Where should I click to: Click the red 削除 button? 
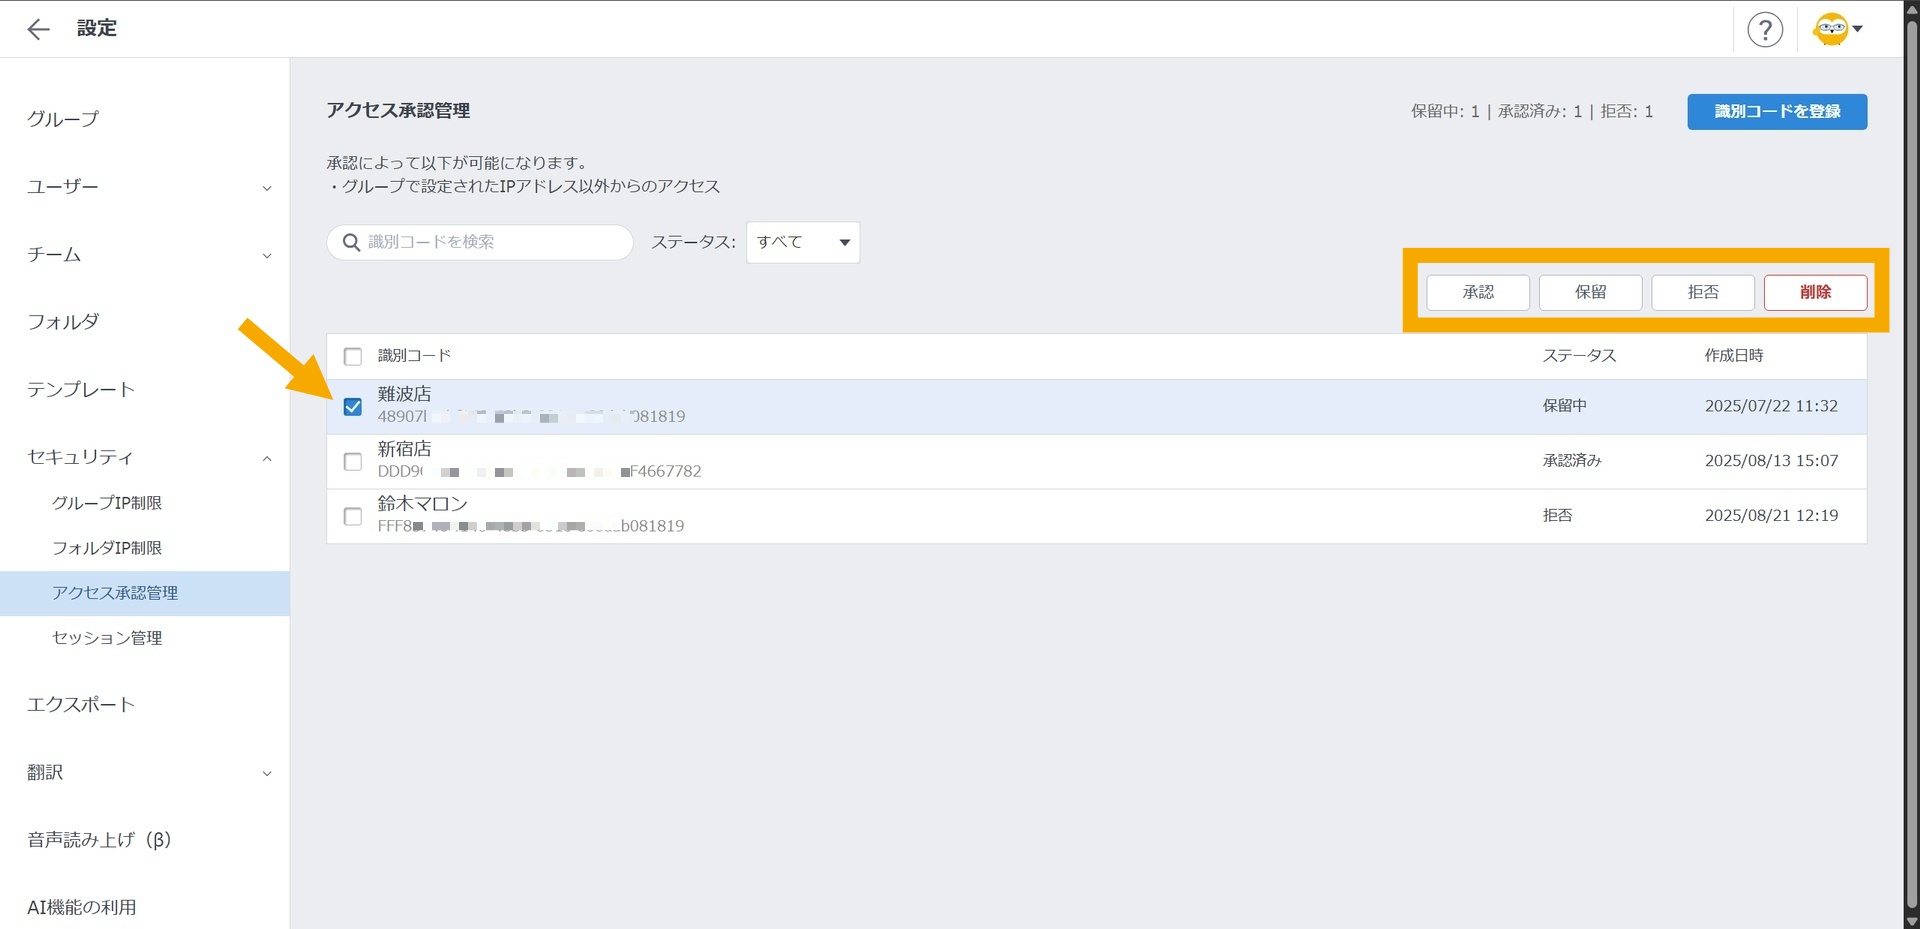click(1814, 292)
